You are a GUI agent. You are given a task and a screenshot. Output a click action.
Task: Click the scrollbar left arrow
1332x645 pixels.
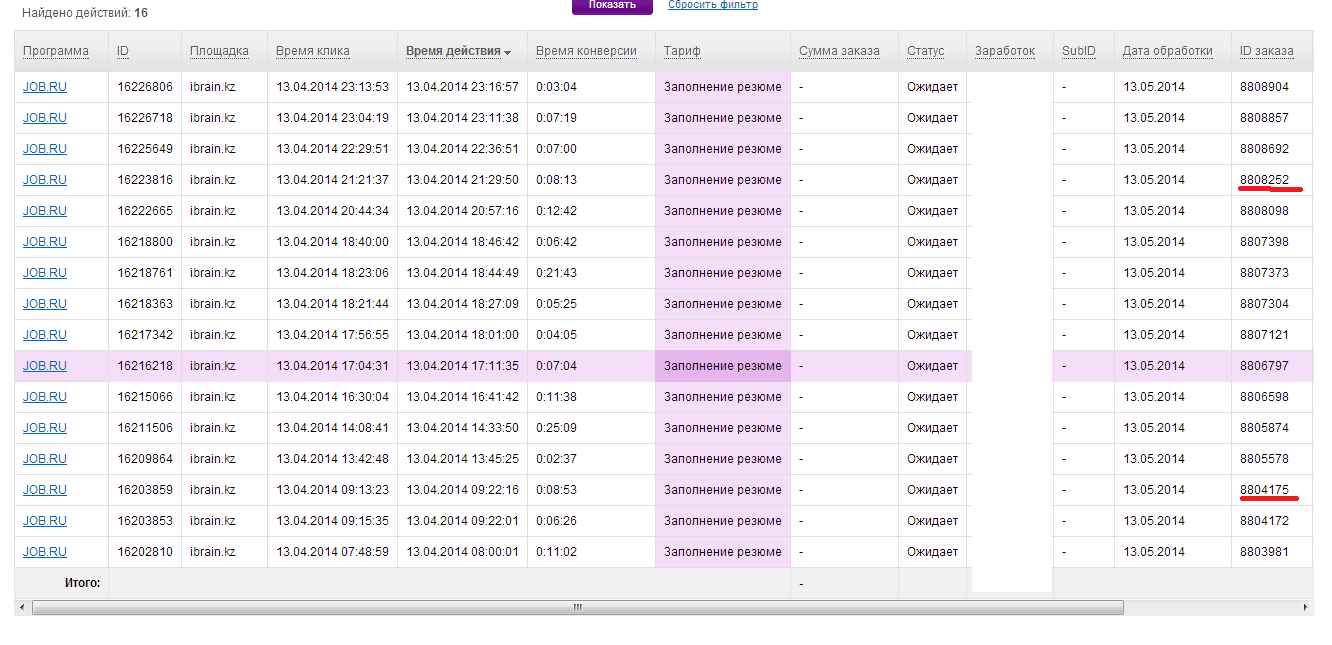20,607
